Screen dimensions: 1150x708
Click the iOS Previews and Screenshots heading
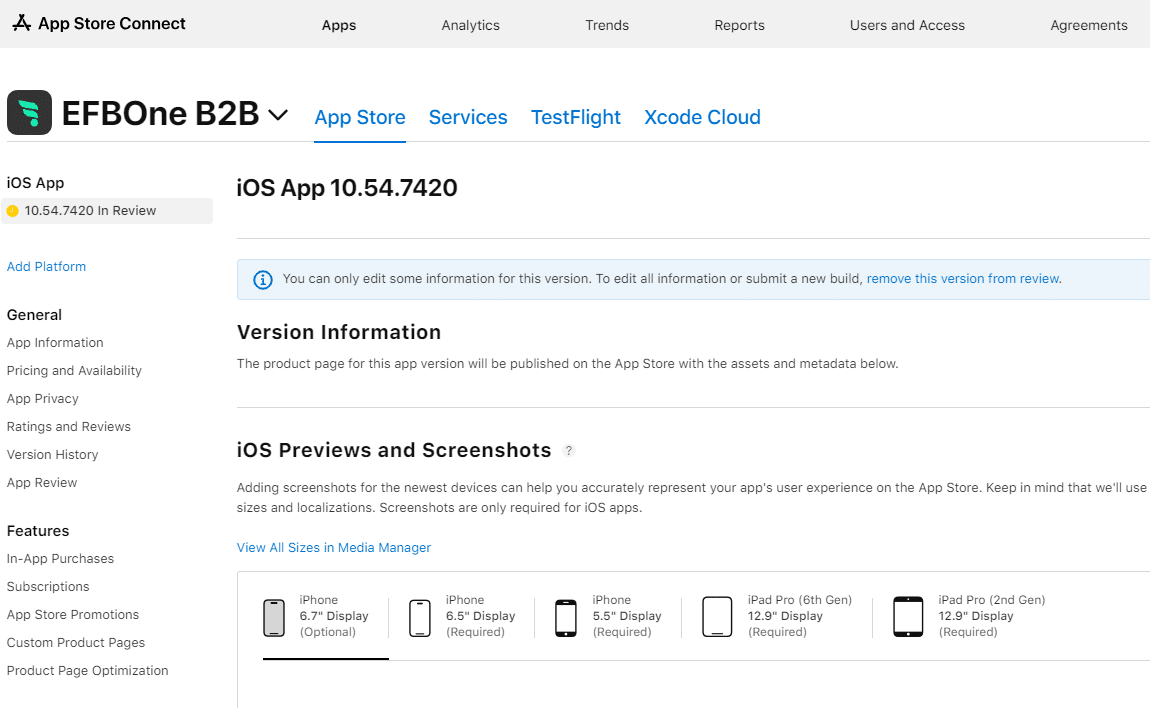394,450
